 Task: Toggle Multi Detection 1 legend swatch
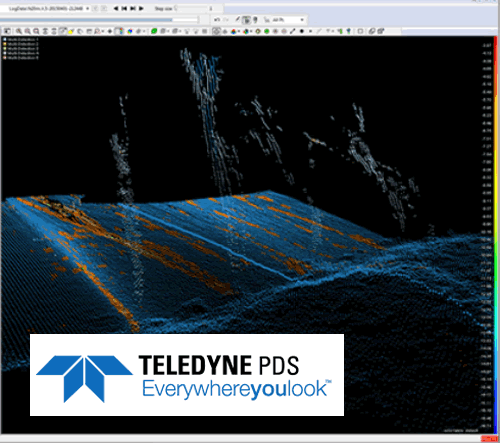[x=5, y=39]
